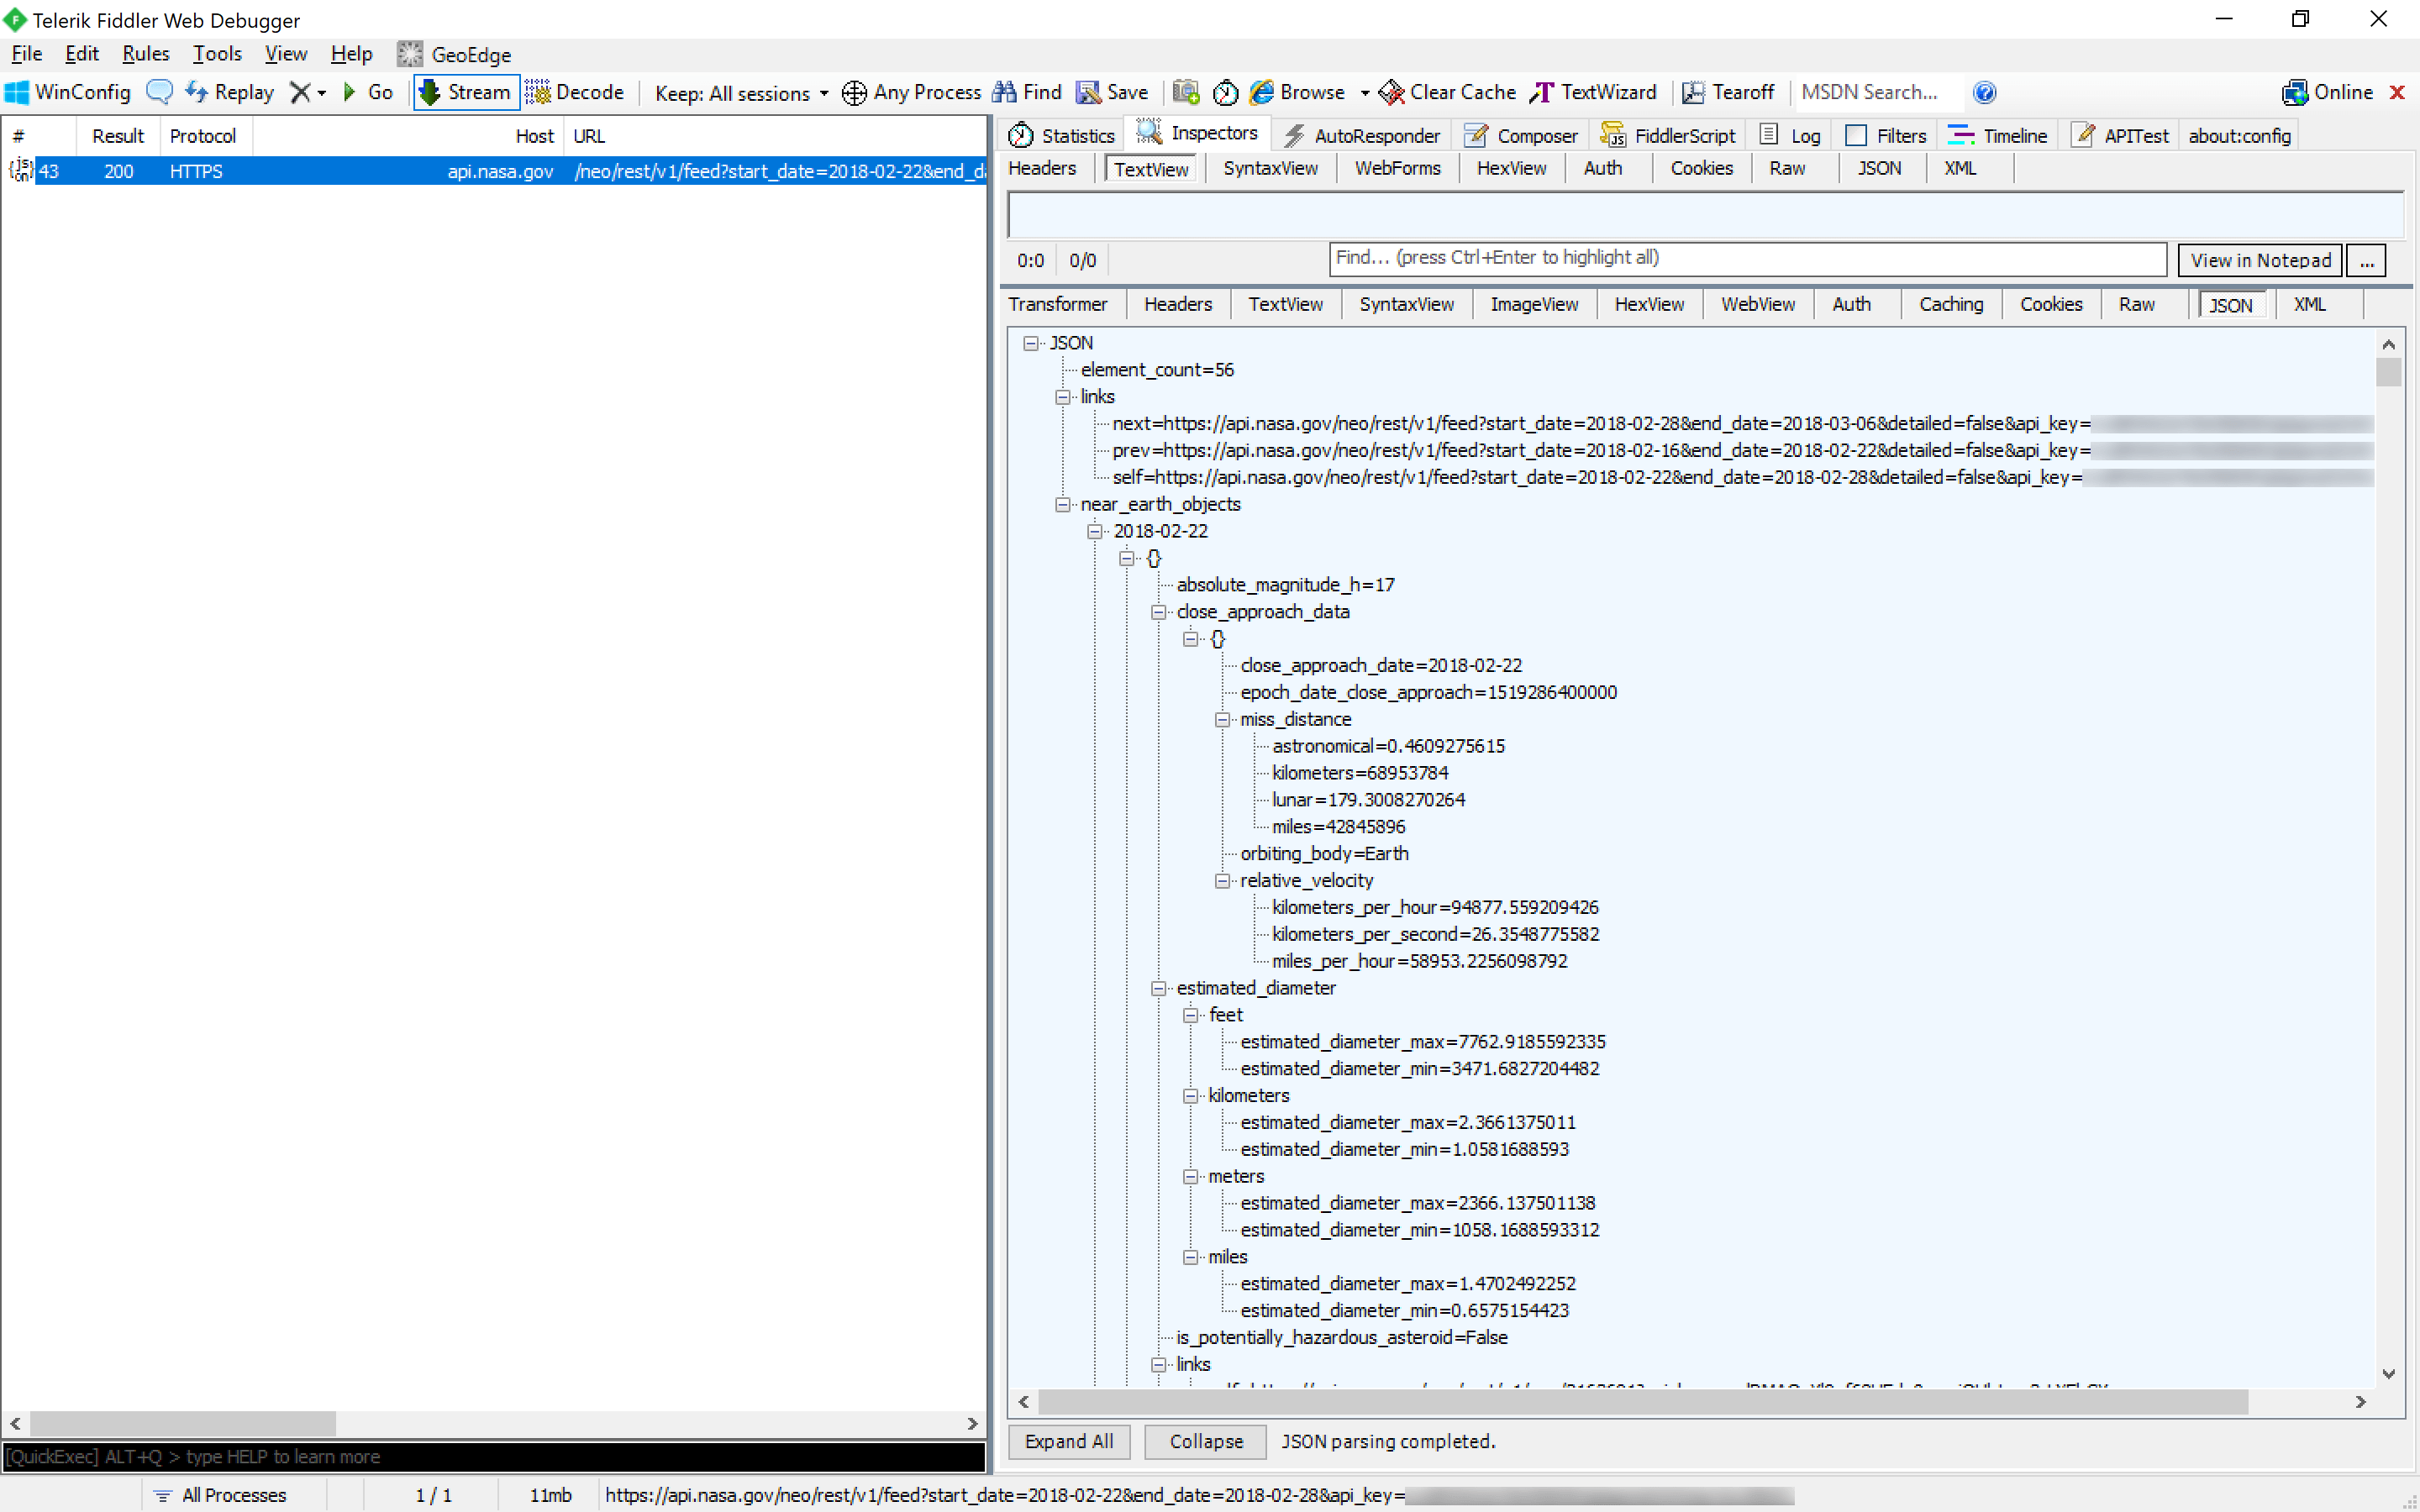The width and height of the screenshot is (2420, 1512).
Task: Open the APITest tab
Action: click(x=2120, y=135)
